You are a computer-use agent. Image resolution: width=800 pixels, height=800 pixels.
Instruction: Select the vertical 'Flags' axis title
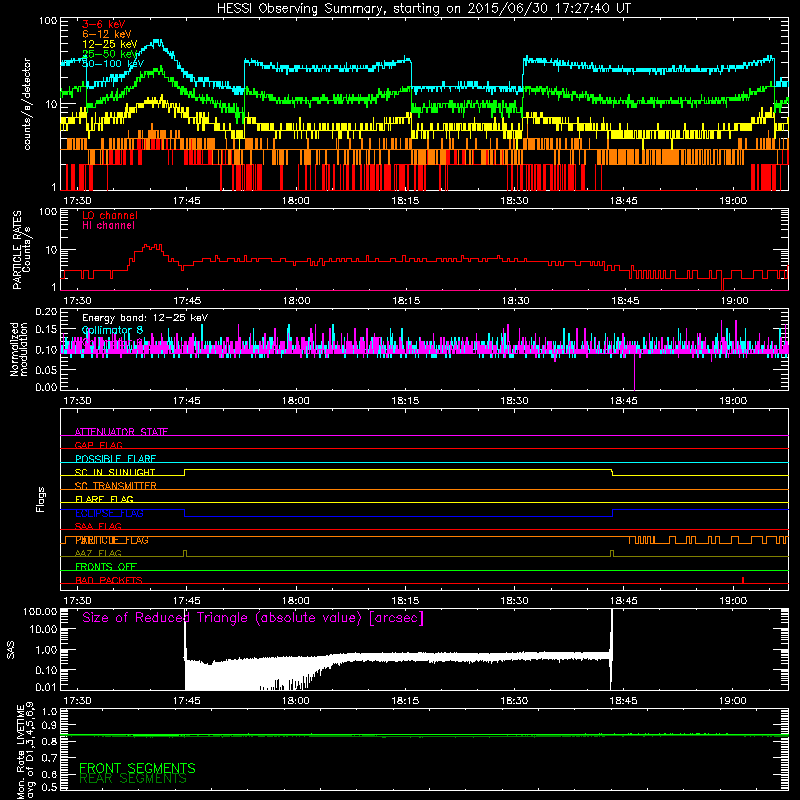[x=40, y=499]
